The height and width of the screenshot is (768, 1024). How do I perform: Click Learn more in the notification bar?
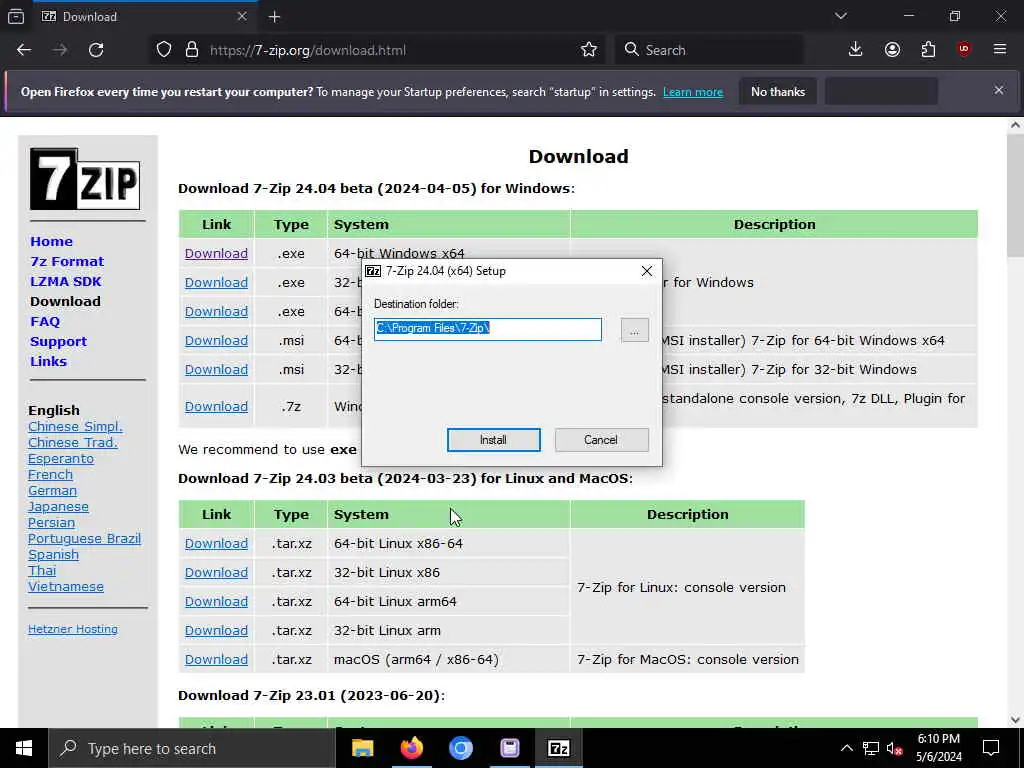693,92
